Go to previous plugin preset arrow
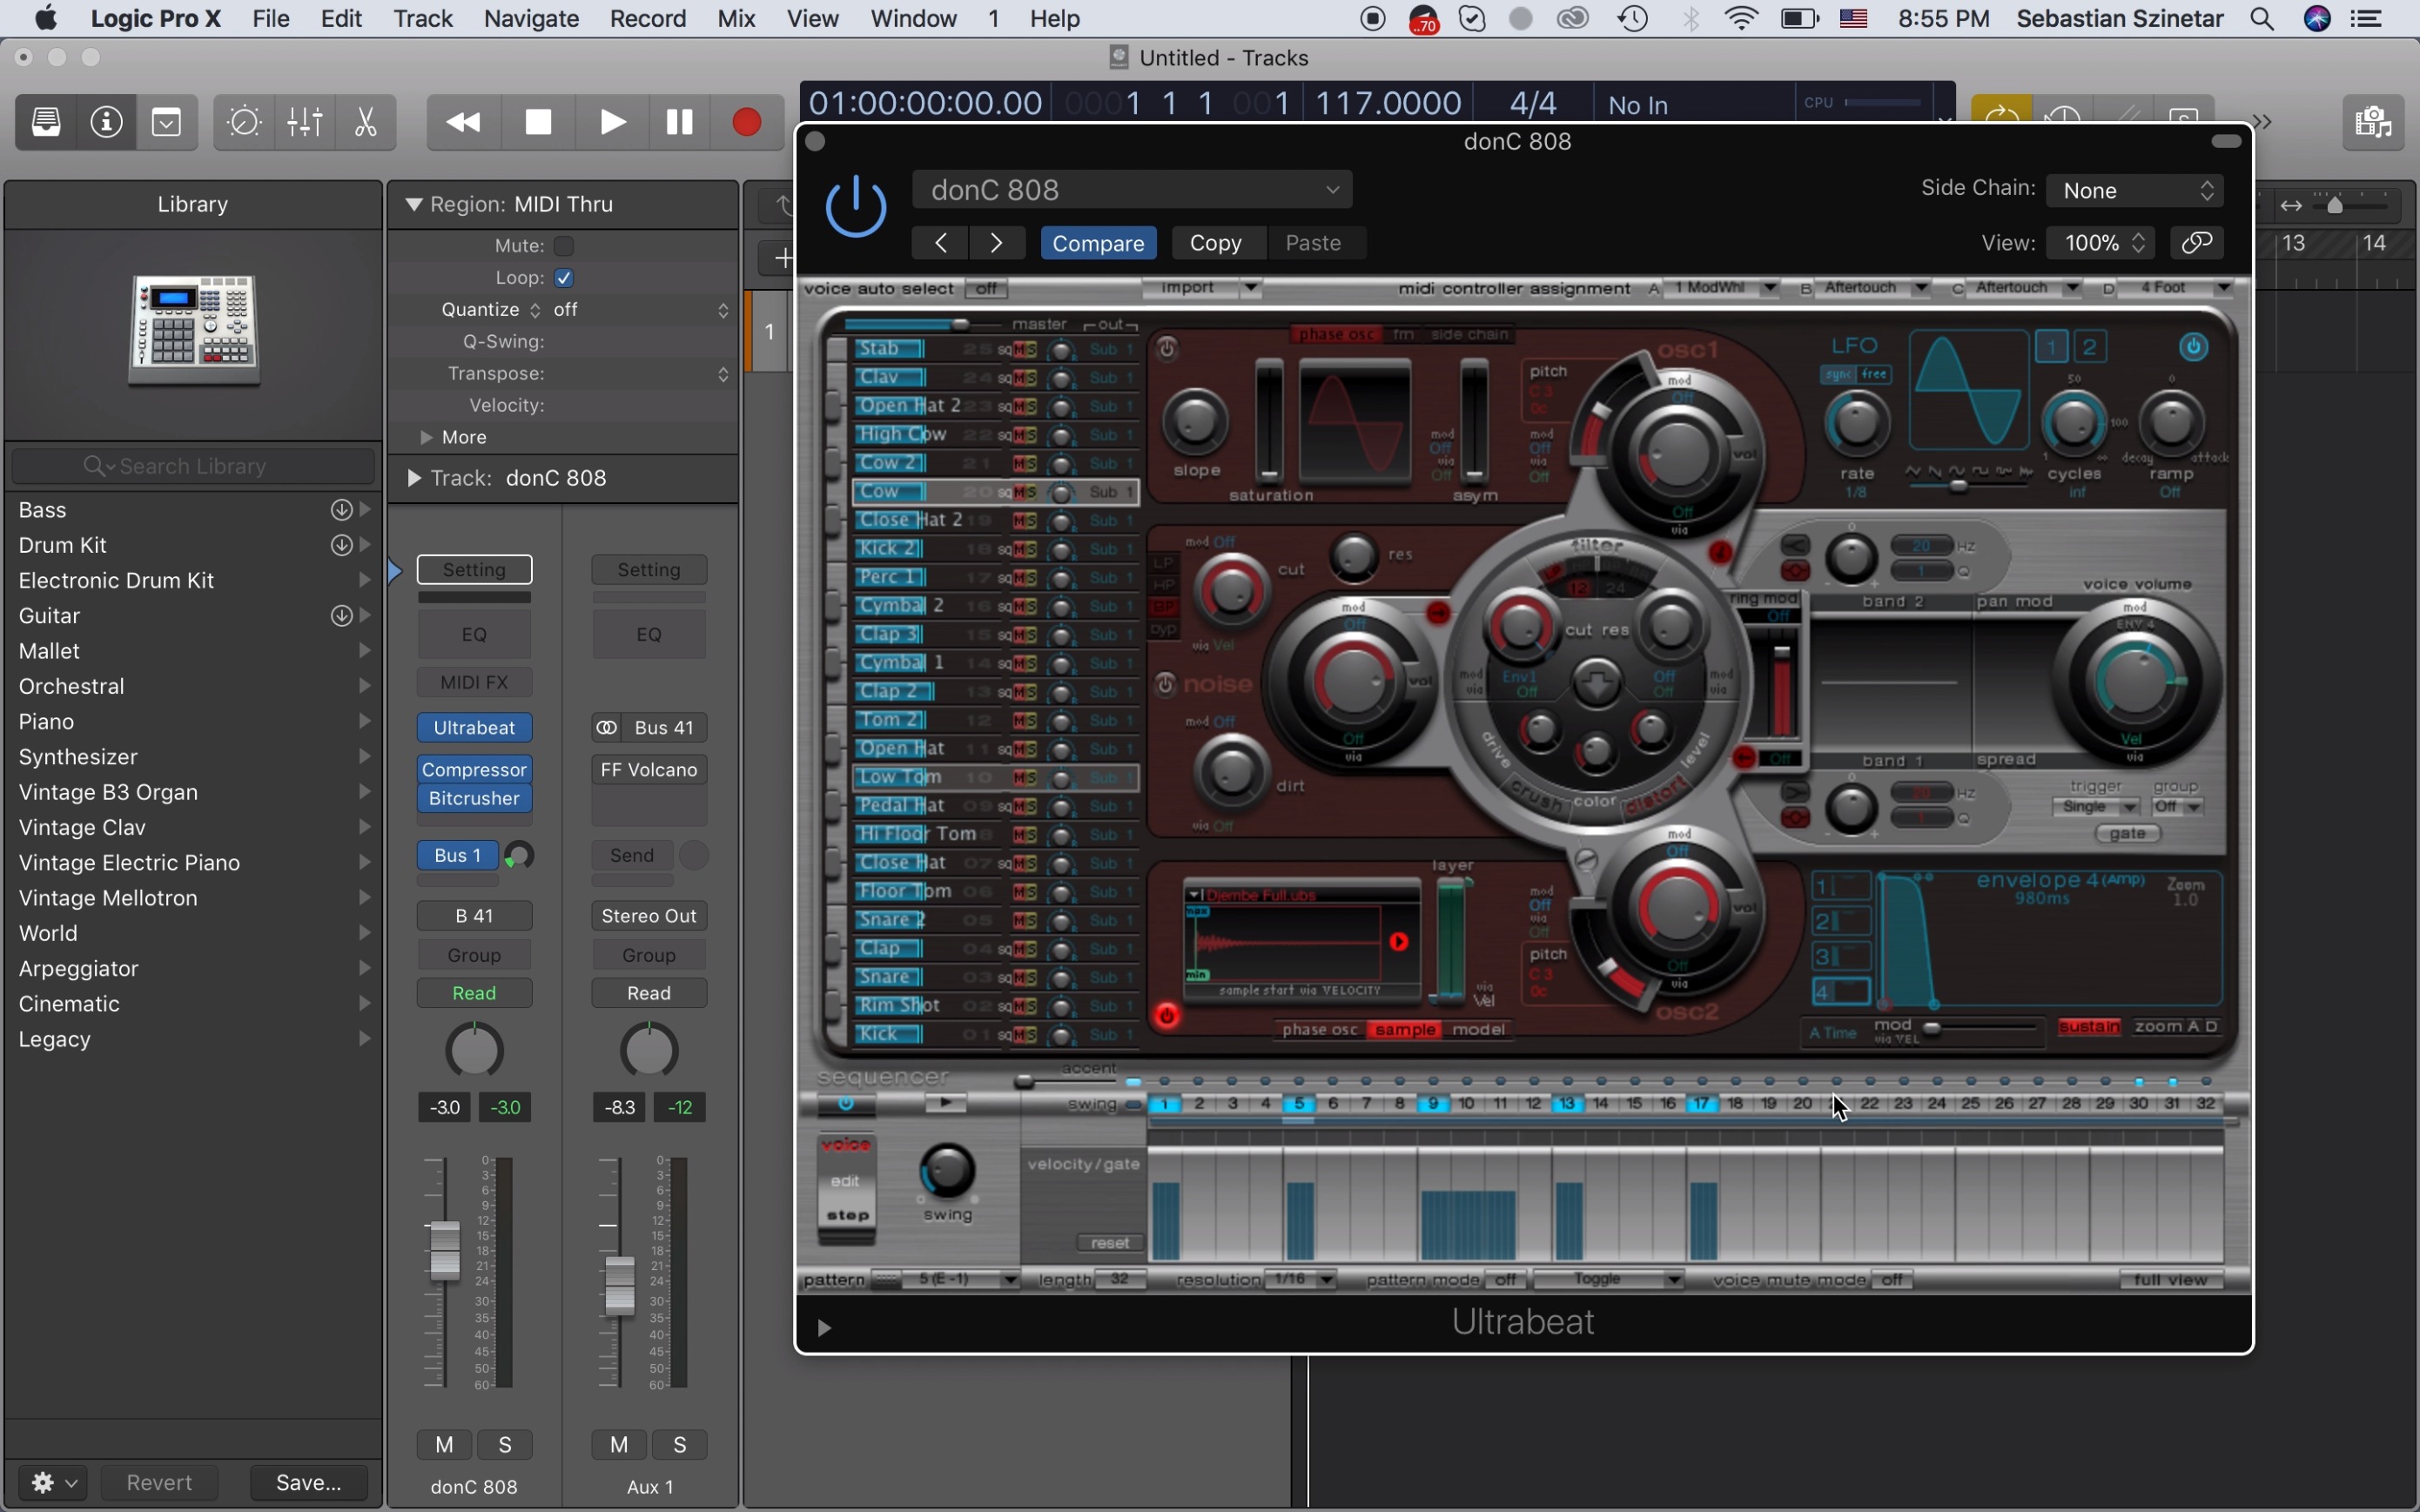The height and width of the screenshot is (1512, 2420). [x=940, y=243]
